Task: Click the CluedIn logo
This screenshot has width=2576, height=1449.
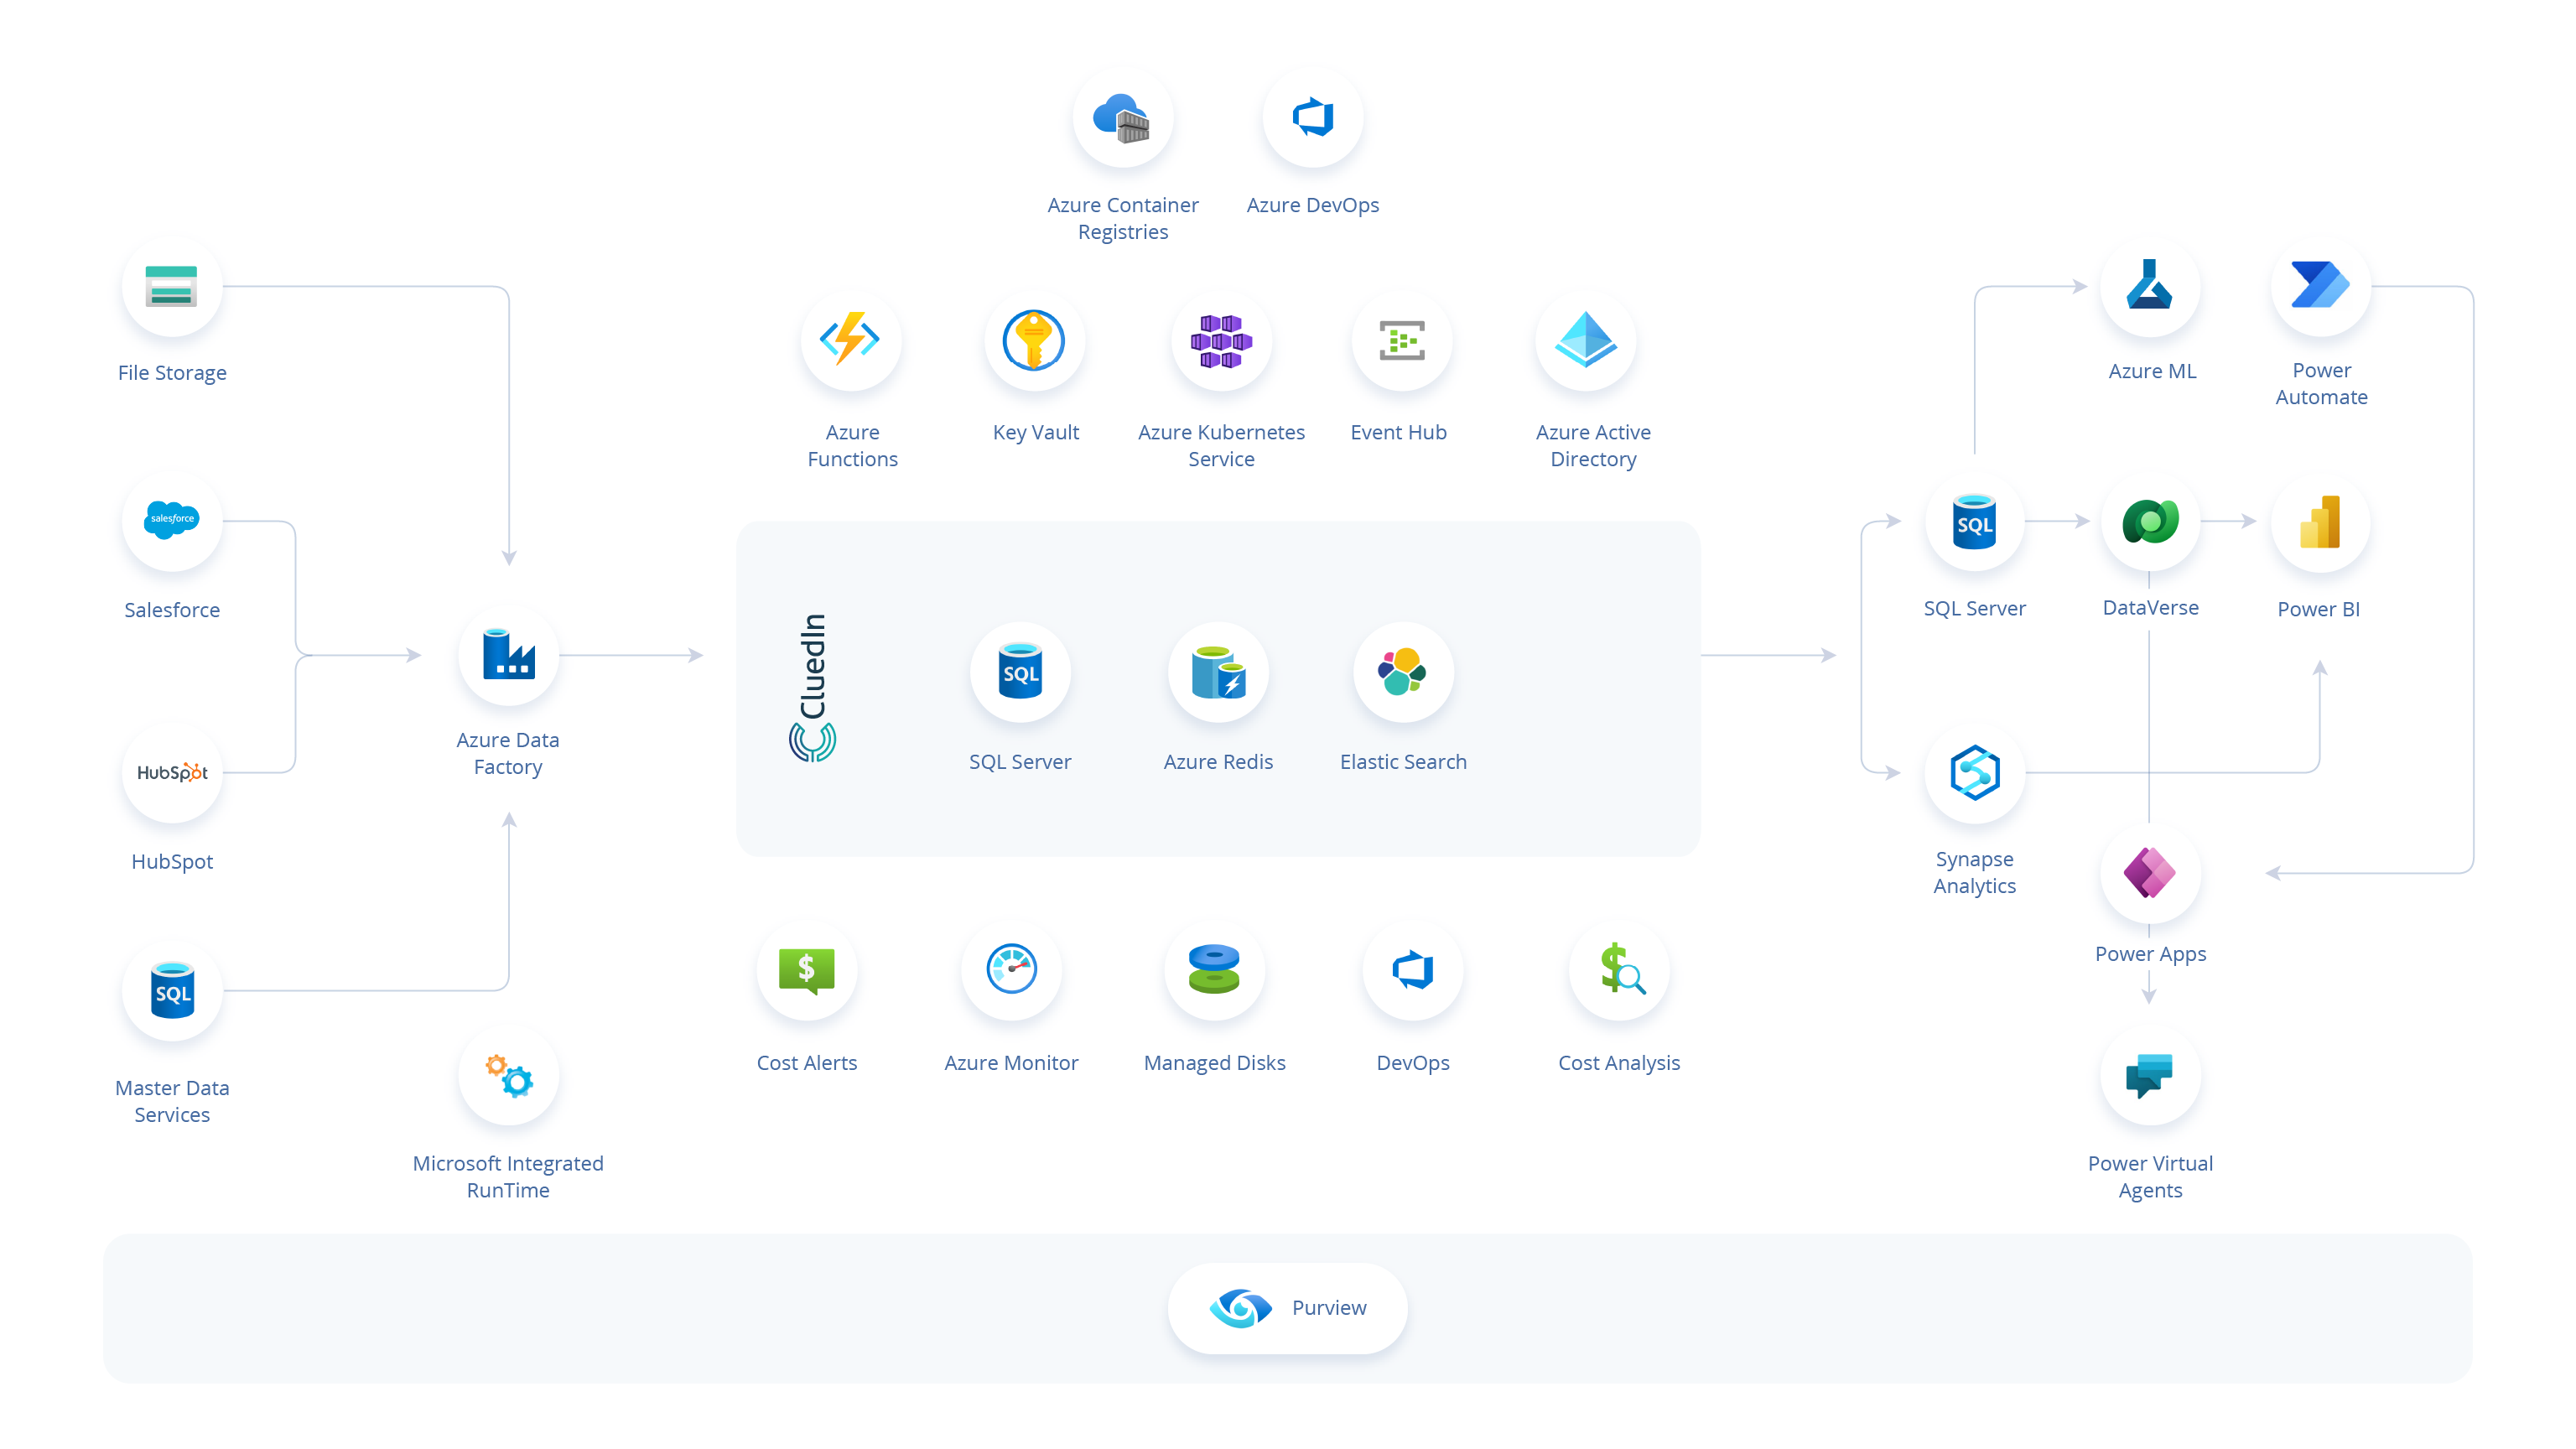Action: click(x=813, y=688)
